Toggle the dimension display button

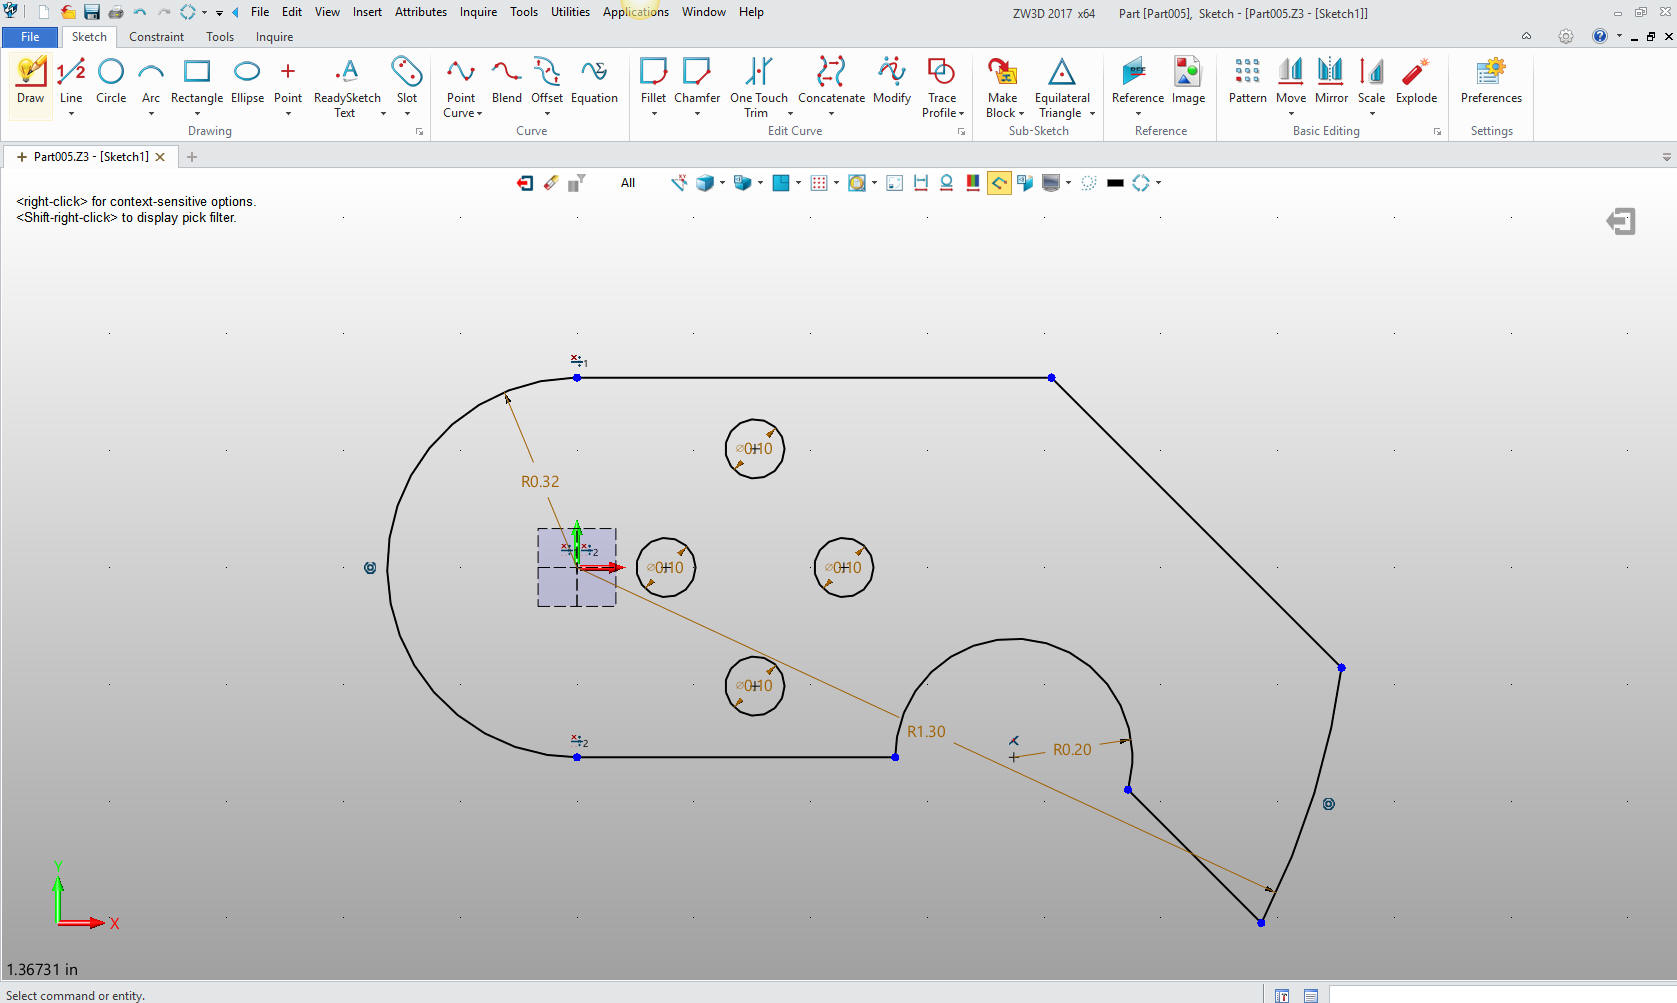(x=921, y=183)
